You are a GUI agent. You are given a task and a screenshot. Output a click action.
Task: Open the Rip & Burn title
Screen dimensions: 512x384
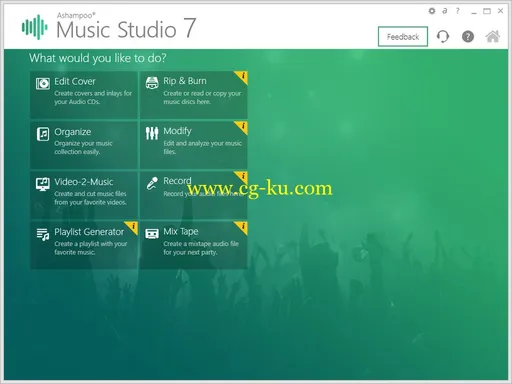point(185,81)
